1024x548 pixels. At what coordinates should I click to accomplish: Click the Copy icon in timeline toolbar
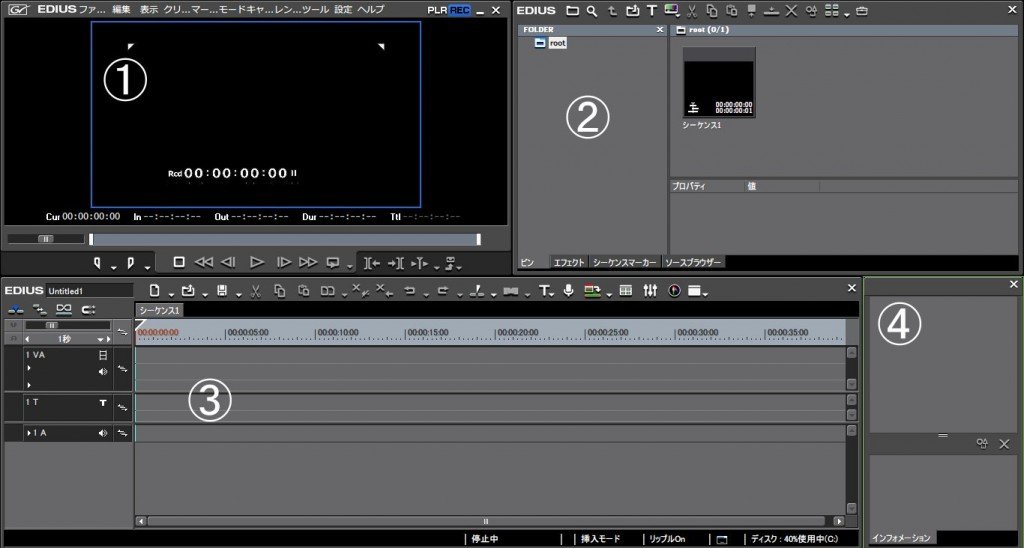point(280,291)
